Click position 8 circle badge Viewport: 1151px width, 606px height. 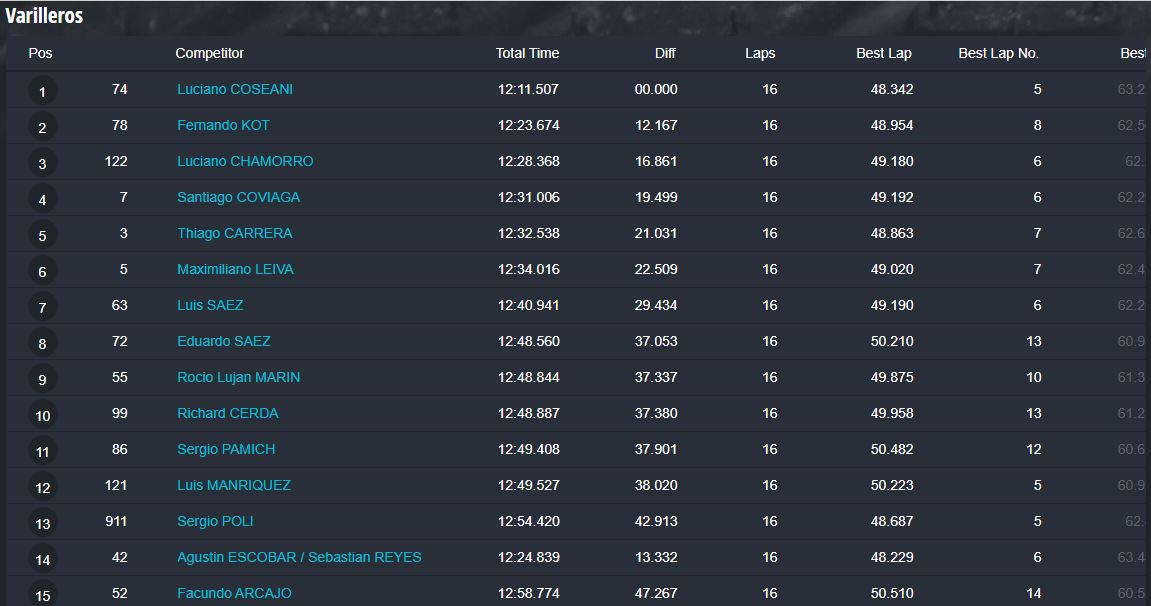(x=43, y=343)
